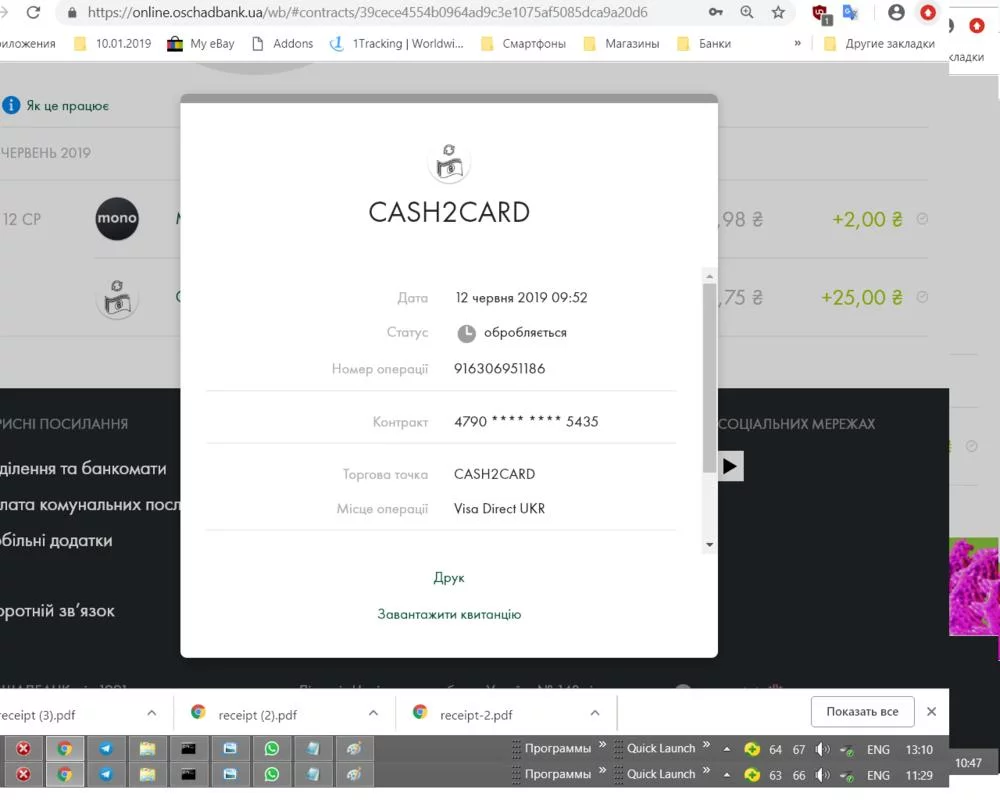Click the CASH2CARD icon in the +25,00 row

(117, 299)
